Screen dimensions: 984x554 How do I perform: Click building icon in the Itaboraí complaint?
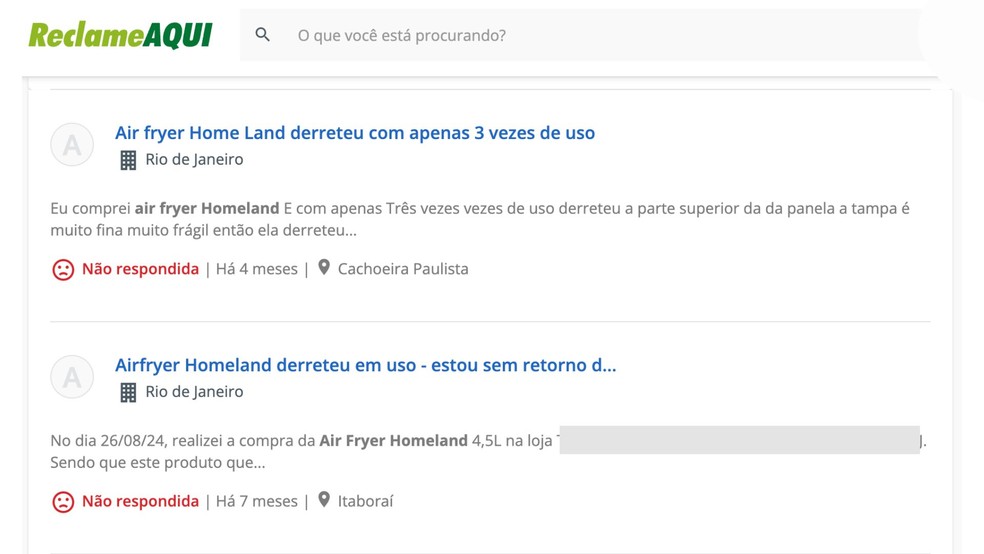128,392
